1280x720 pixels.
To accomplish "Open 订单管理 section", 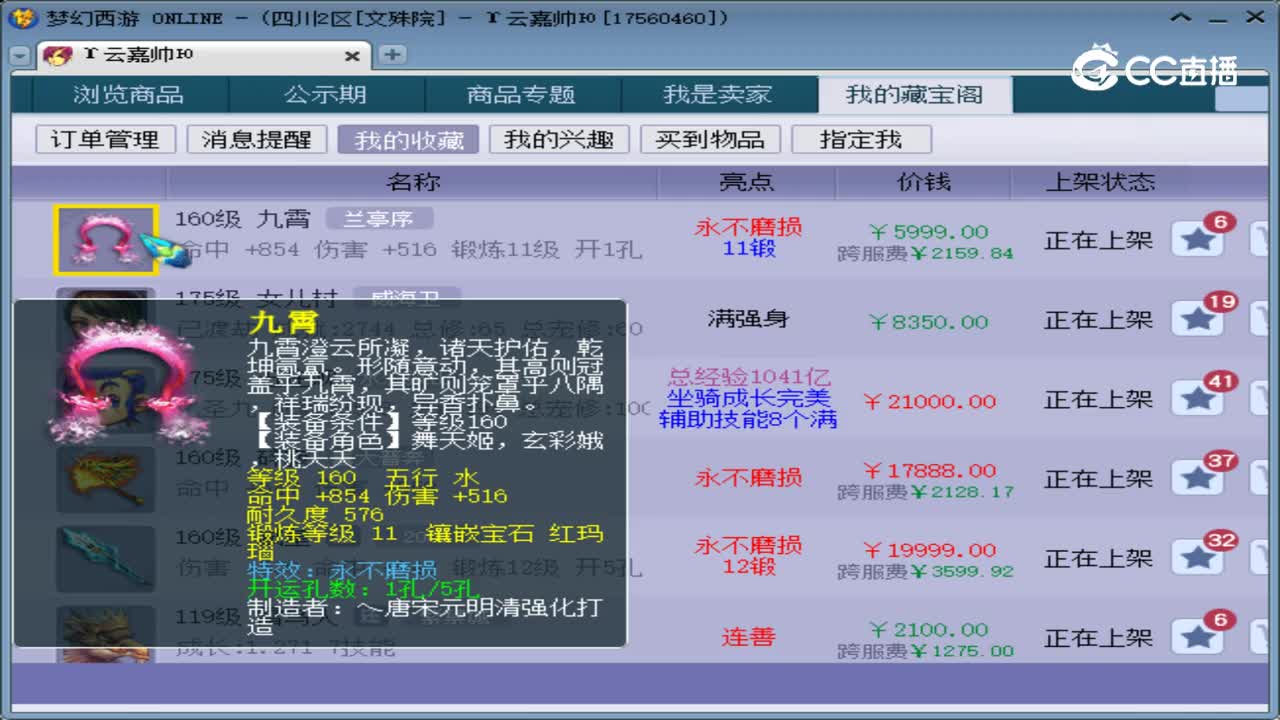I will pos(105,139).
